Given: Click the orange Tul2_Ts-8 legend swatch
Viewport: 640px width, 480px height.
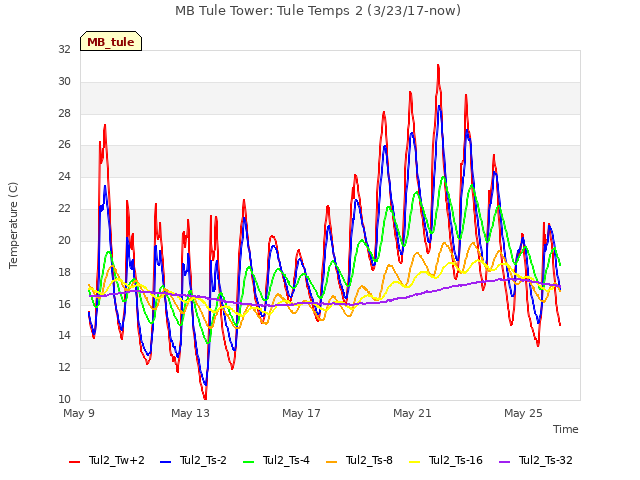Looking at the screenshot, I should click(332, 462).
